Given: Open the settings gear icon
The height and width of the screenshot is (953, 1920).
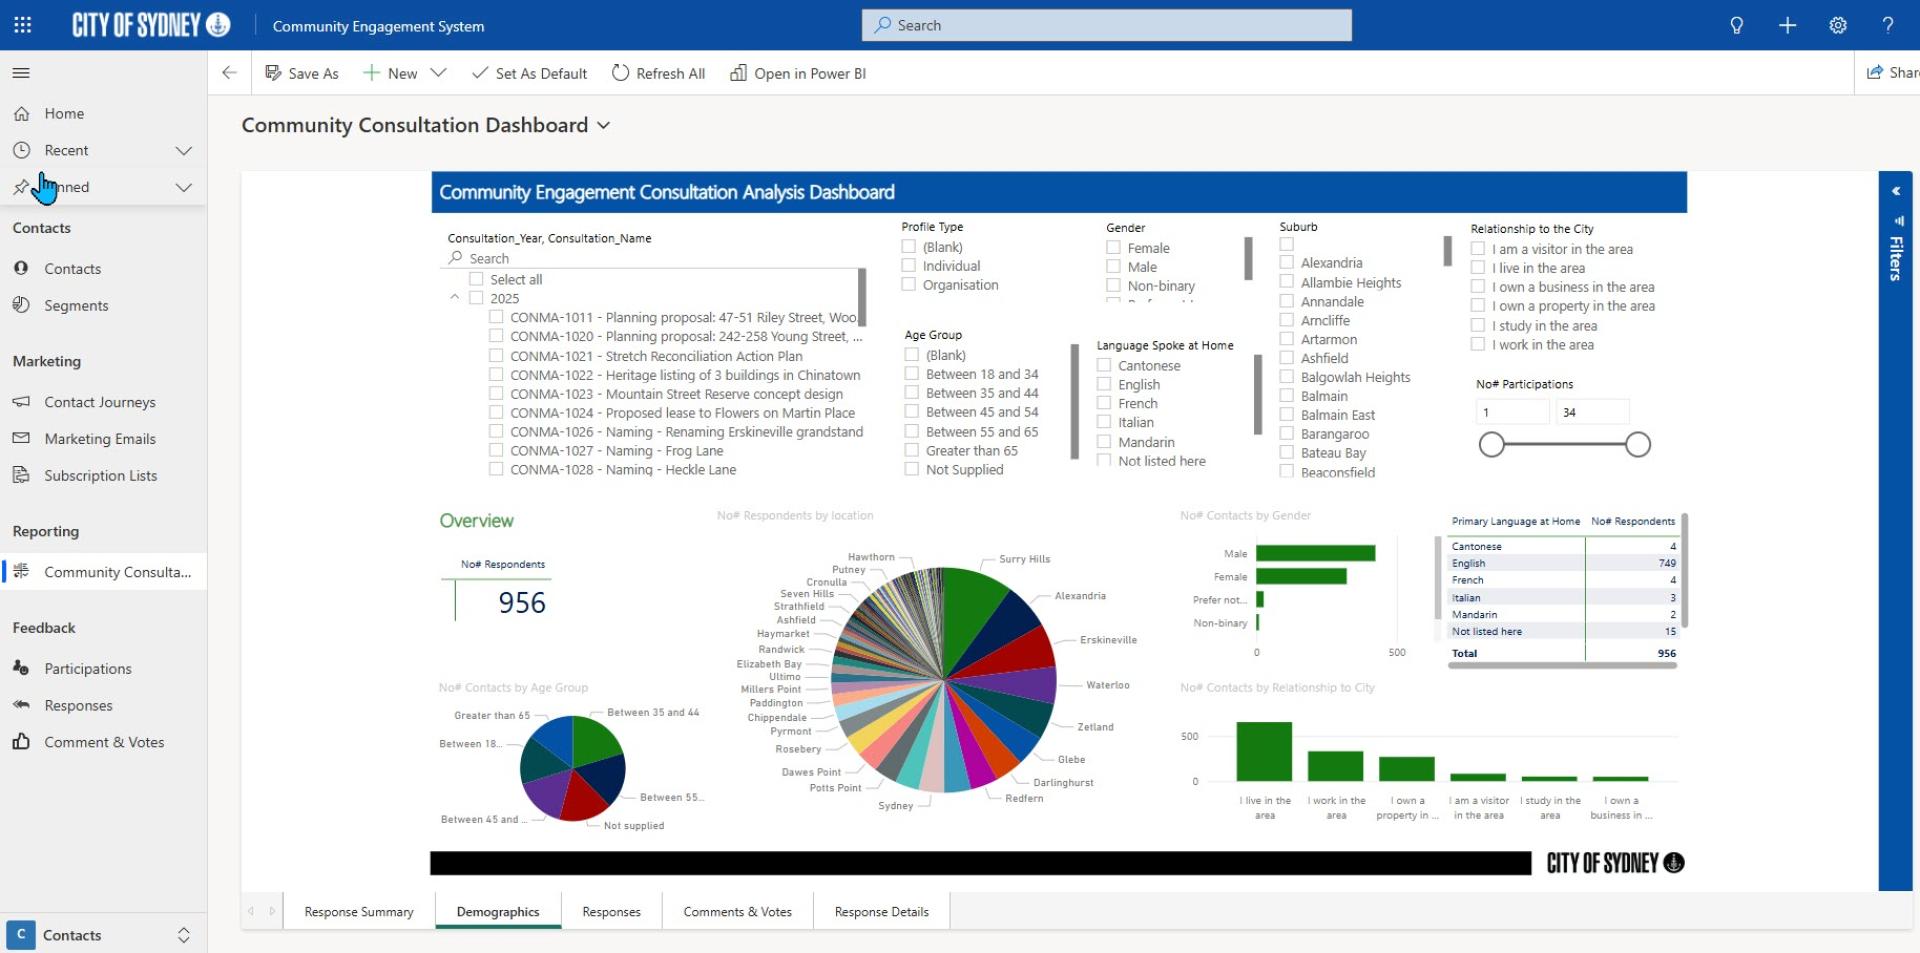Looking at the screenshot, I should click(x=1838, y=25).
